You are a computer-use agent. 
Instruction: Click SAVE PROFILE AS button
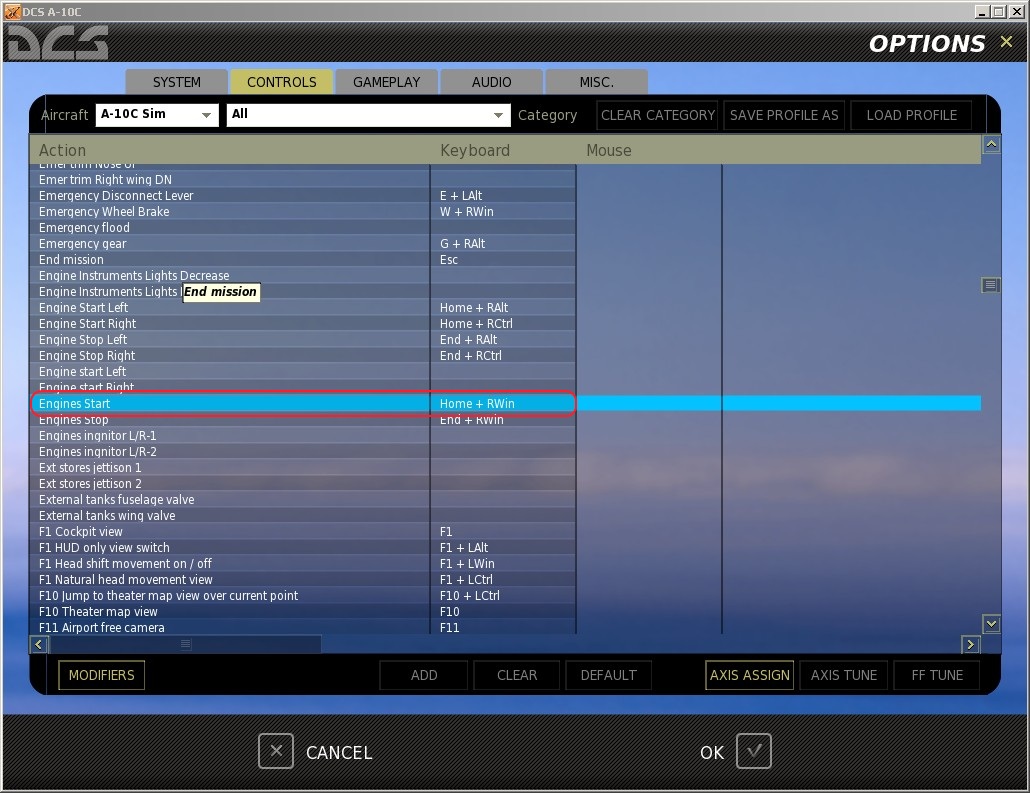coord(784,115)
